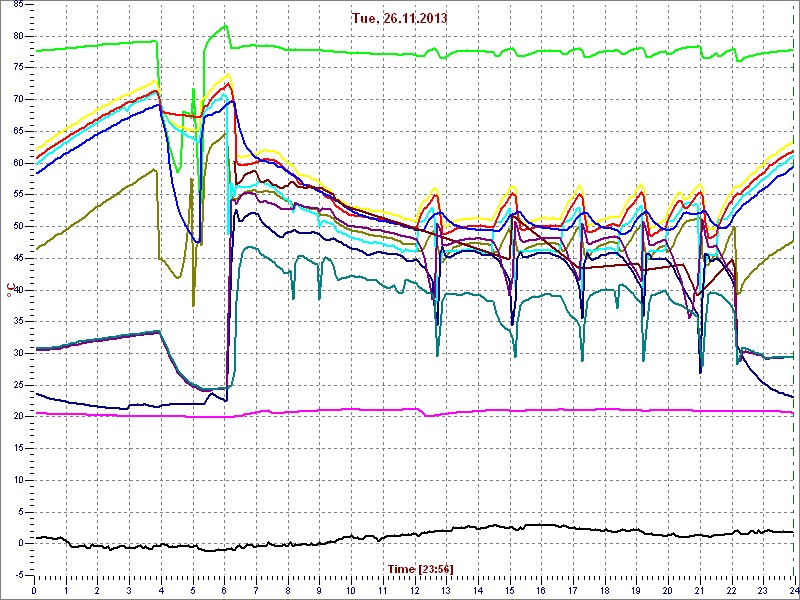Click the "°C" y-axis unit label
The width and height of the screenshot is (800, 600).
coord(9,289)
